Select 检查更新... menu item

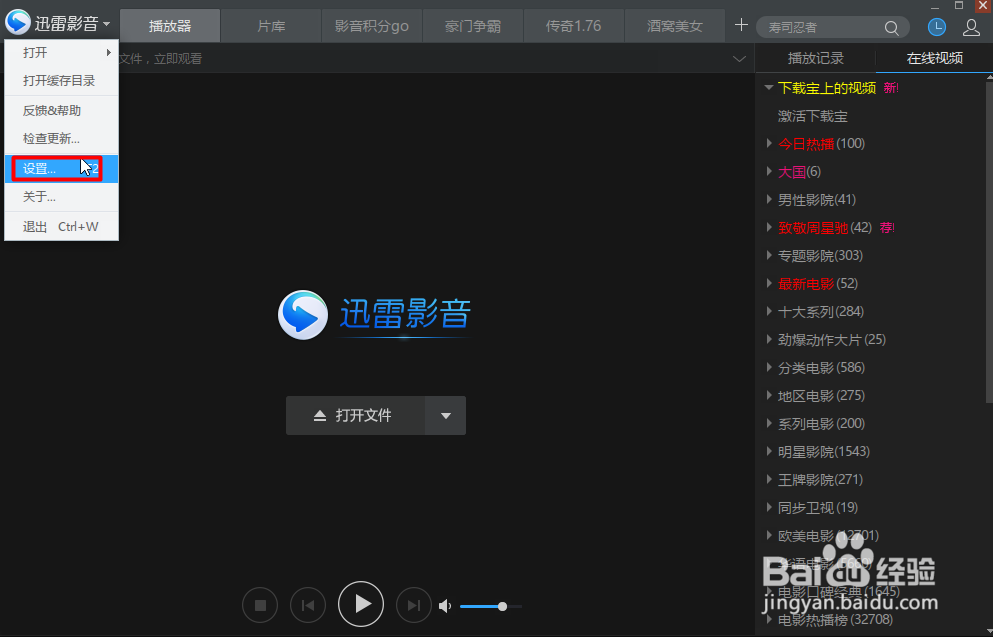(x=61, y=139)
